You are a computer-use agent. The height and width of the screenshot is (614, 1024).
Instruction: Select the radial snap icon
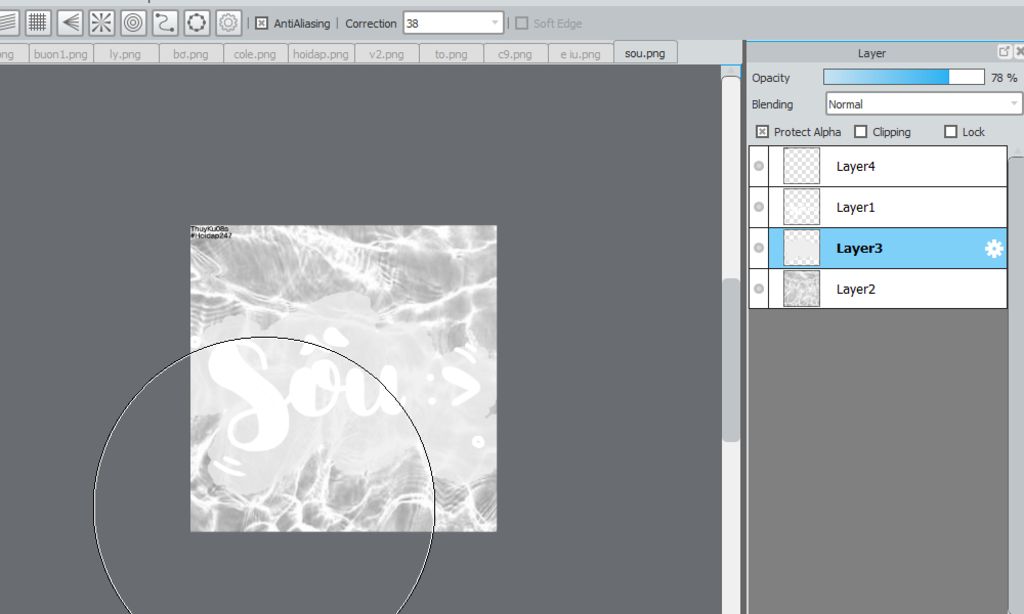point(101,23)
